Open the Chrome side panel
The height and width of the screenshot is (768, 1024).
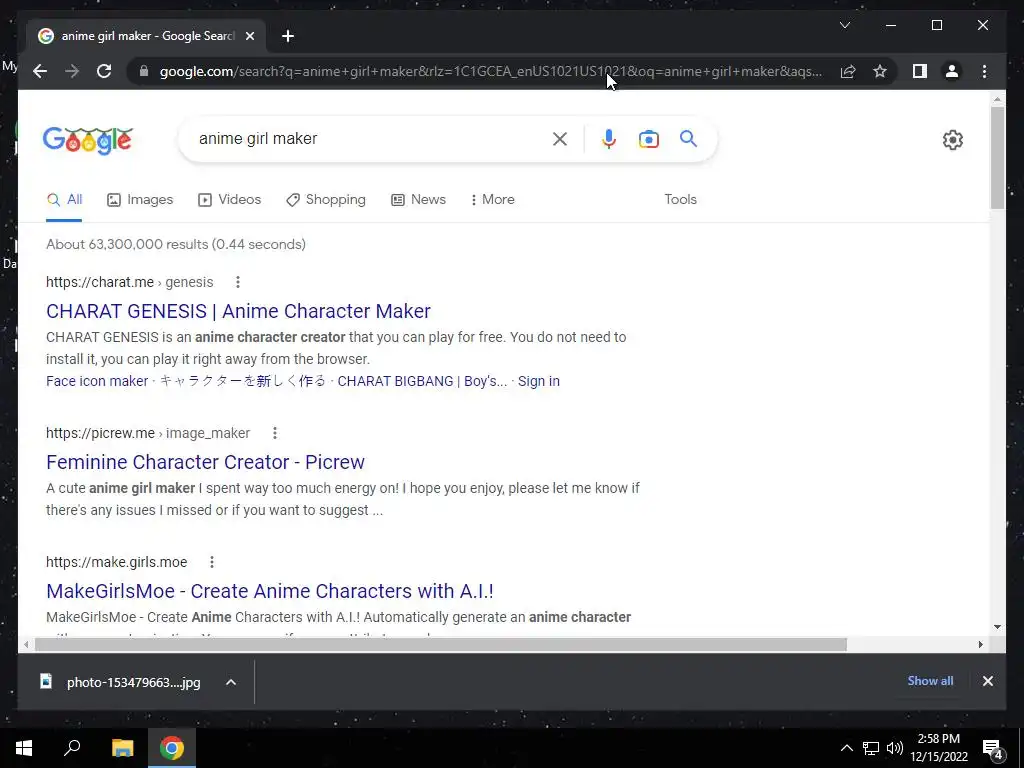point(920,71)
